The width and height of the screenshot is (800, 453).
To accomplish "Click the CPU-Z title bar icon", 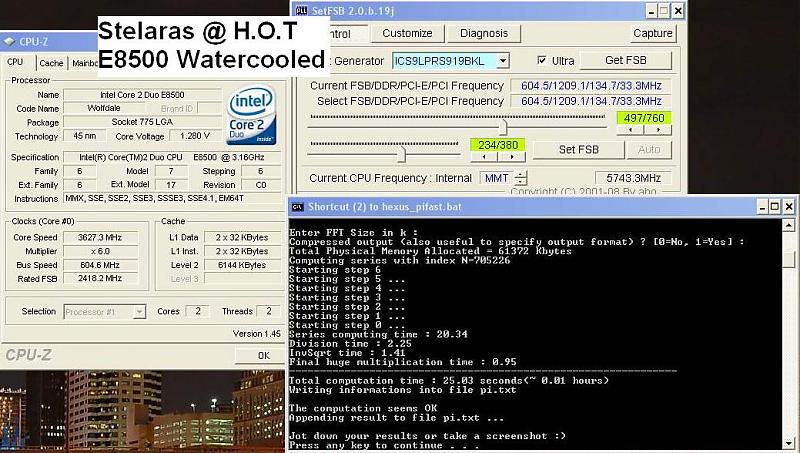I will pyautogui.click(x=9, y=41).
